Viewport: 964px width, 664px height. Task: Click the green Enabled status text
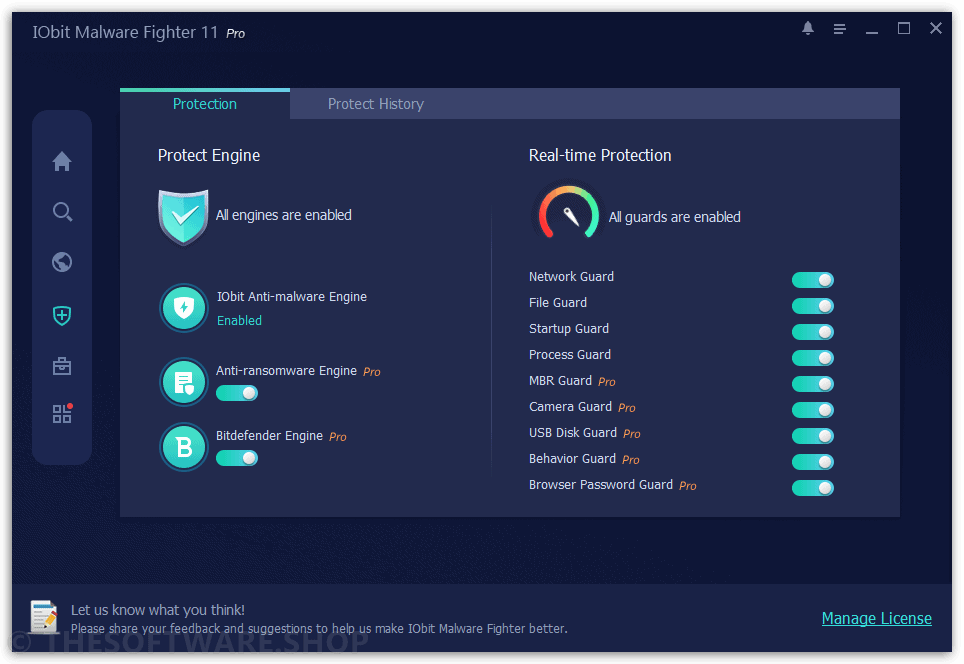[239, 320]
